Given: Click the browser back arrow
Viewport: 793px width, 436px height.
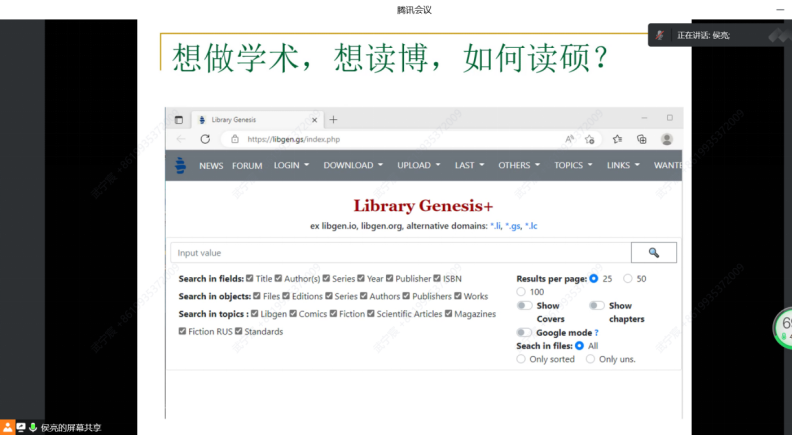Looking at the screenshot, I should tap(181, 139).
